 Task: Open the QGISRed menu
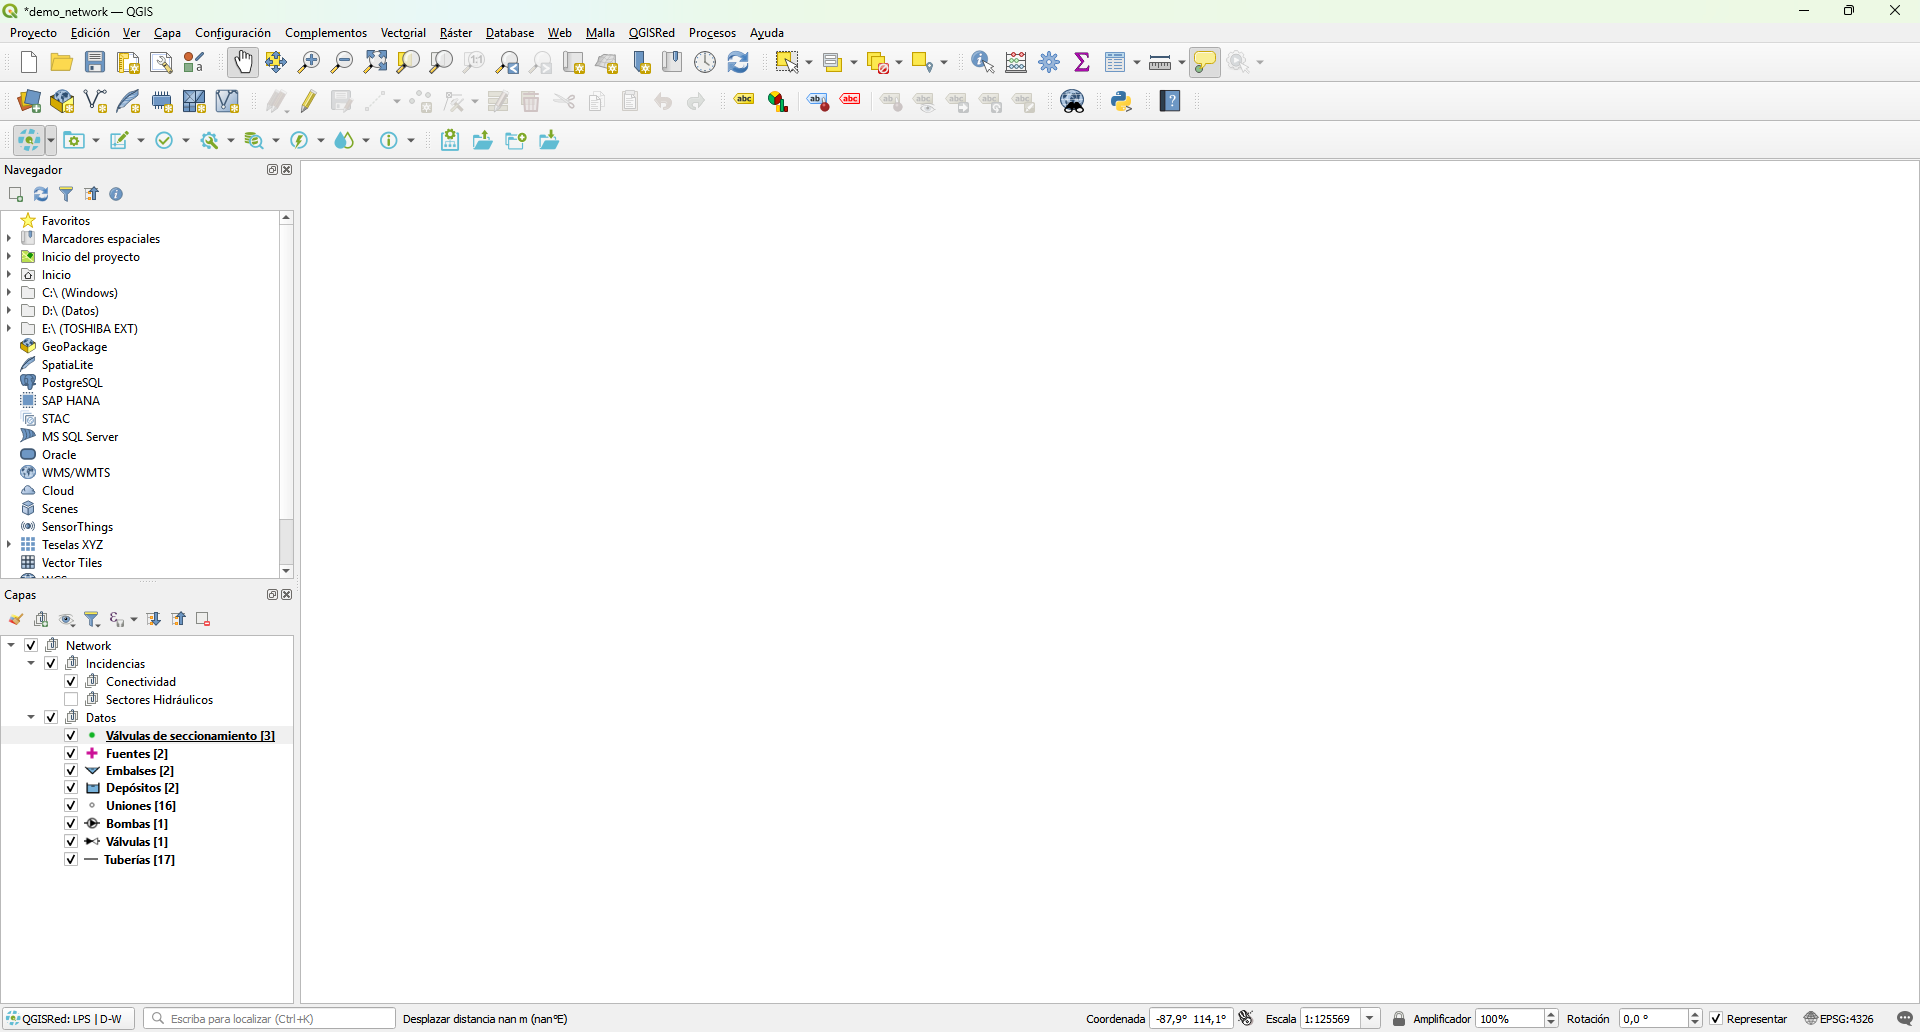pyautogui.click(x=652, y=33)
